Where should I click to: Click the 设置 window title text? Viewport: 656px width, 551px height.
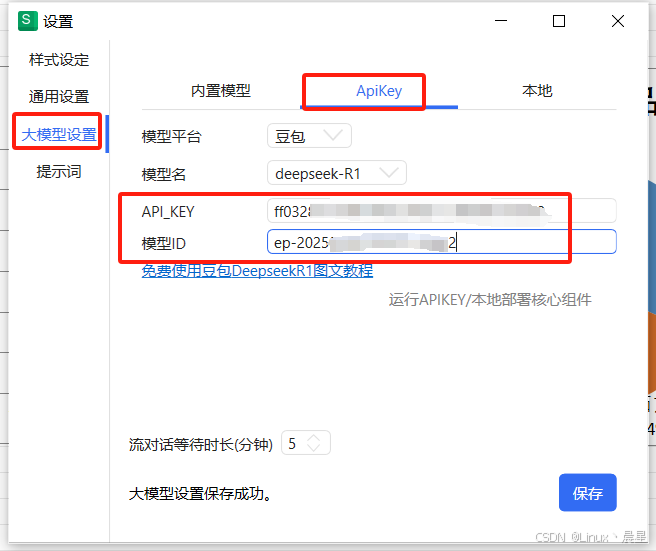[58, 21]
